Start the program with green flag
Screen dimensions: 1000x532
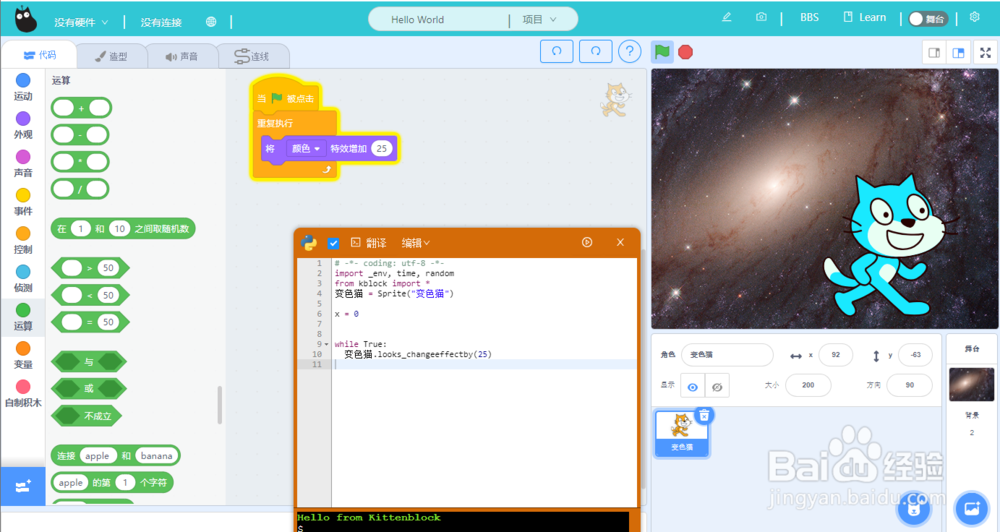[662, 52]
